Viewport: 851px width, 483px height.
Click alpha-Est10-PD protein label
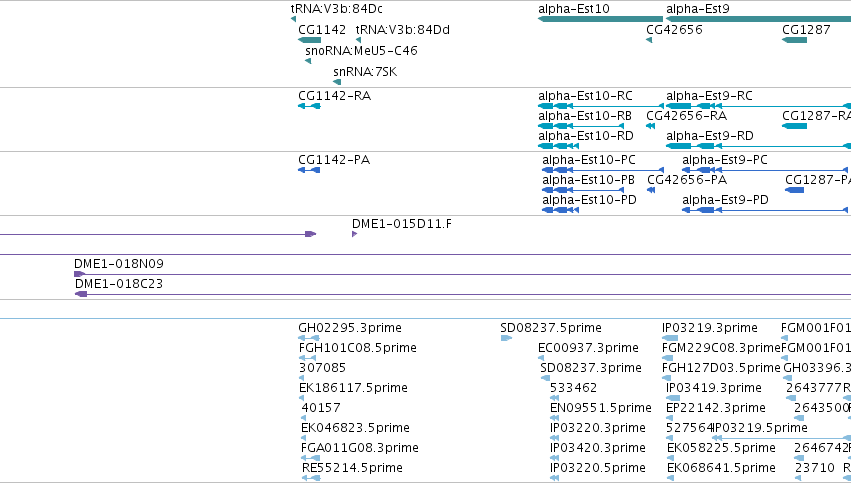589,200
